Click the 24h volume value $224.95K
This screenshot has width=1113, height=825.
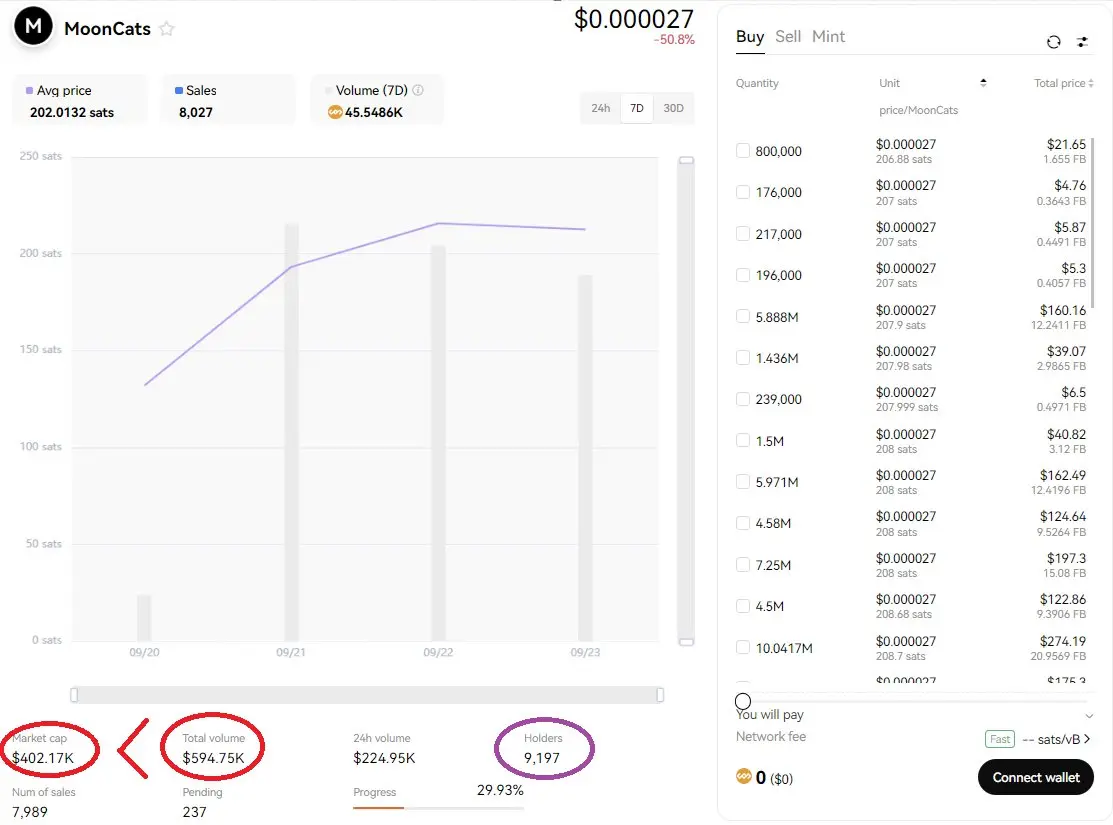coord(384,758)
